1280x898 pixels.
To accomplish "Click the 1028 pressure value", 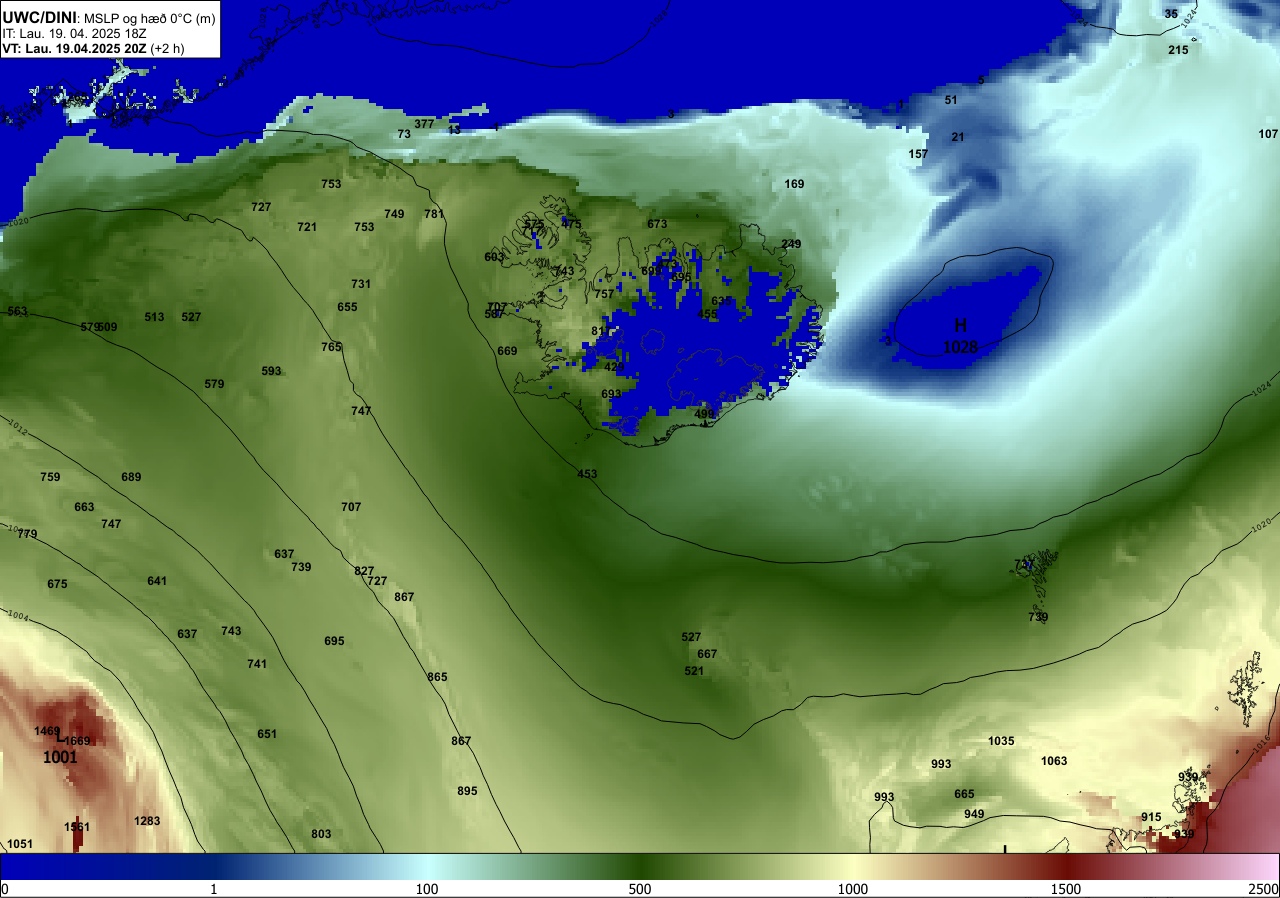I will coord(960,347).
